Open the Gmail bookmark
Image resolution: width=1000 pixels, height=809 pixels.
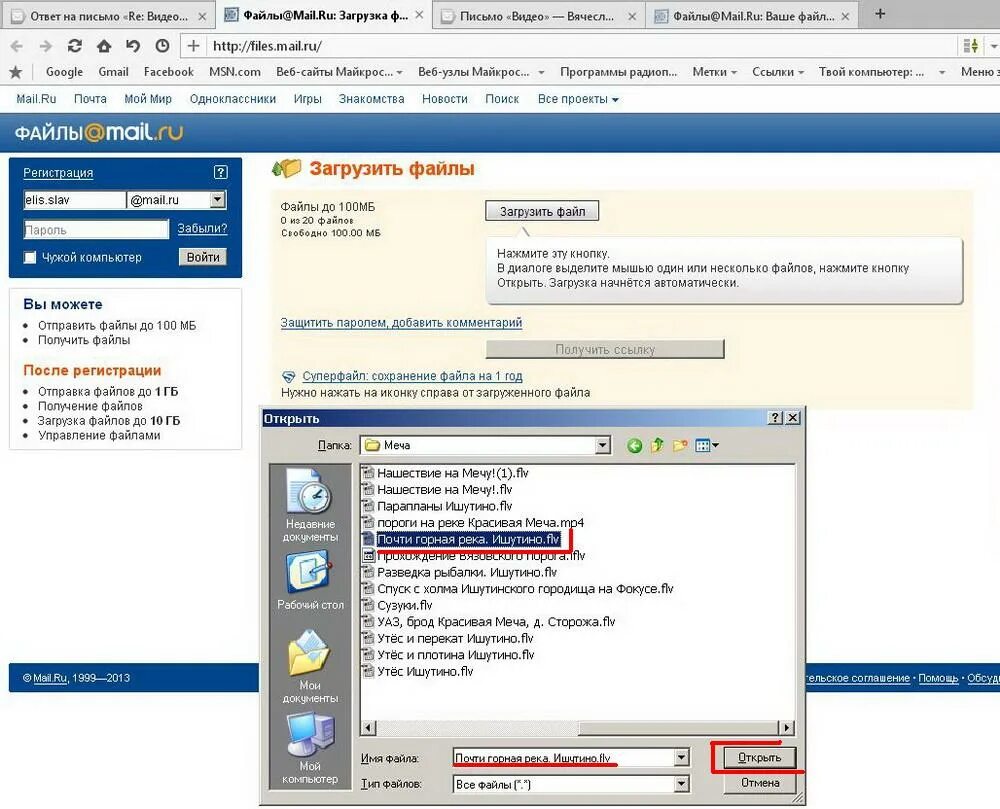click(114, 72)
